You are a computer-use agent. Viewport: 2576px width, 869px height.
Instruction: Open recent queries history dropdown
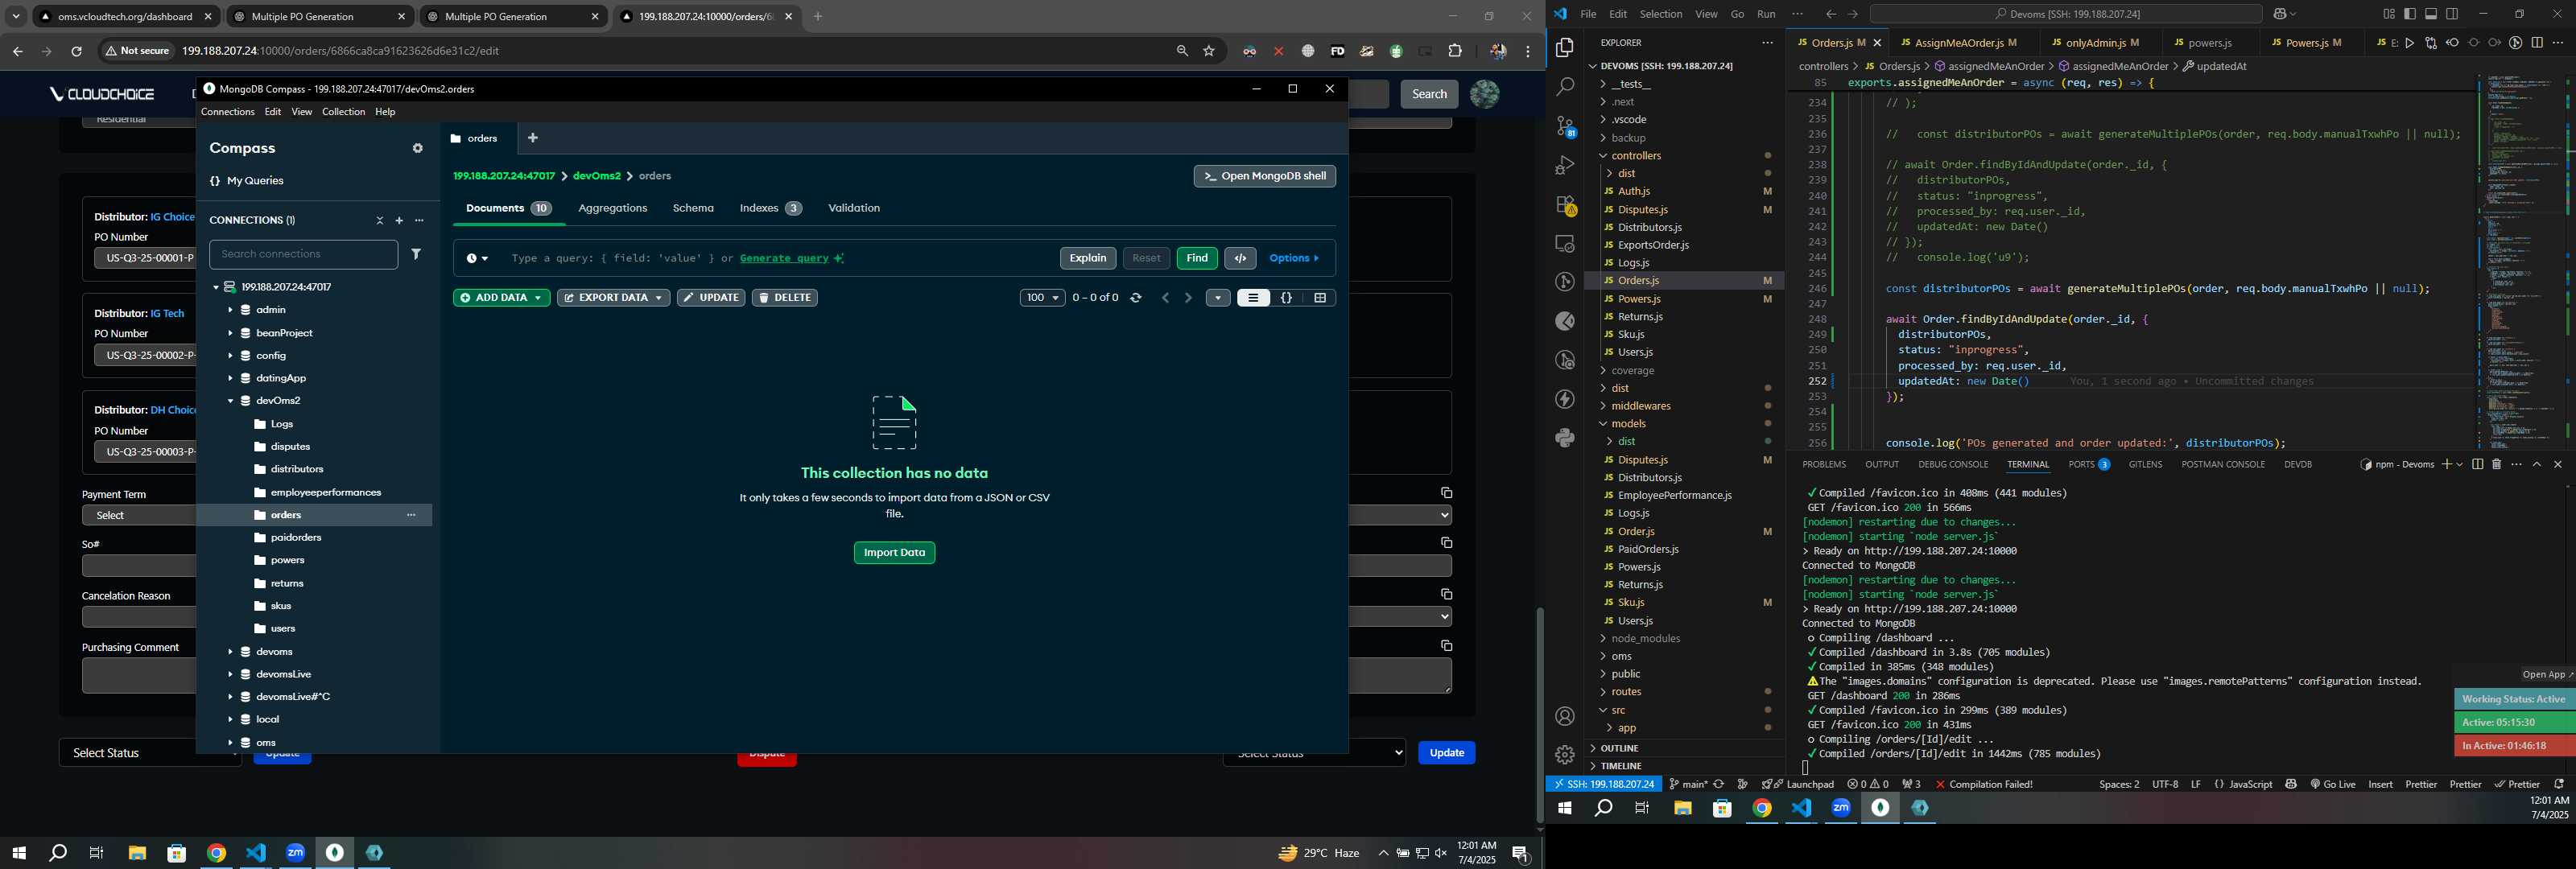(x=477, y=258)
